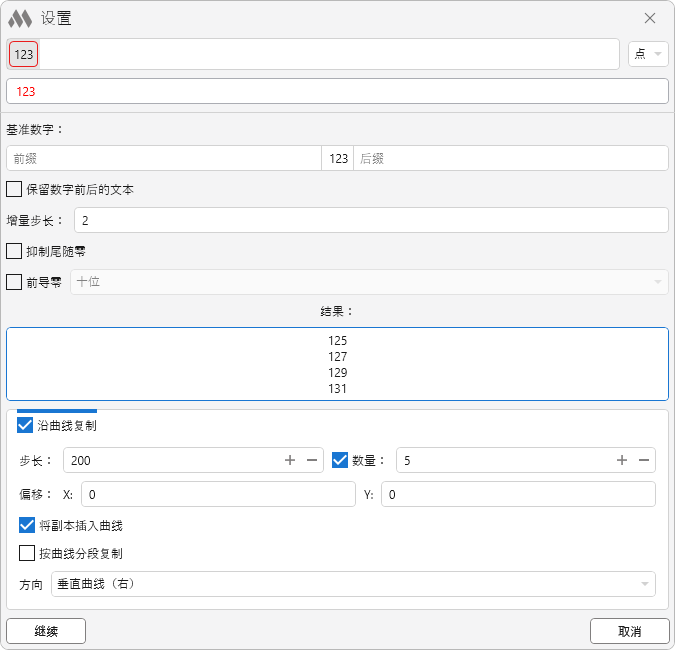Open the 方向 垂直曲线 dropdown
The height and width of the screenshot is (650, 675).
(x=352, y=584)
